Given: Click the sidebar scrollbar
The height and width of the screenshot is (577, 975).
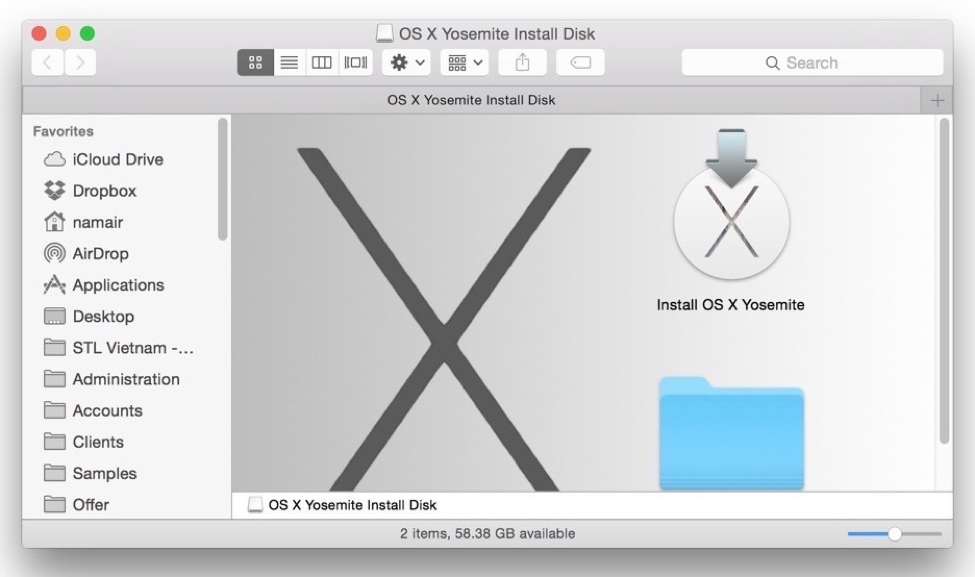Looking at the screenshot, I should [x=223, y=179].
